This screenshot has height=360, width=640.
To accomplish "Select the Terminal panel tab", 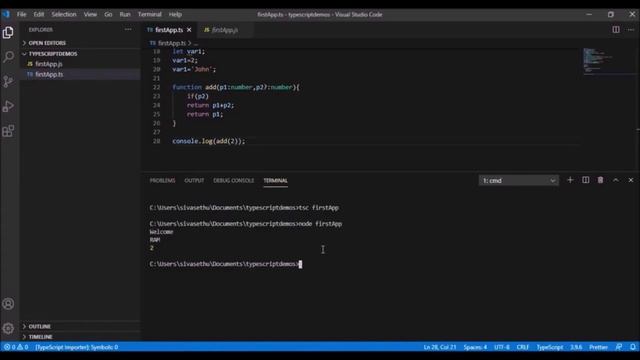I will (x=275, y=180).
